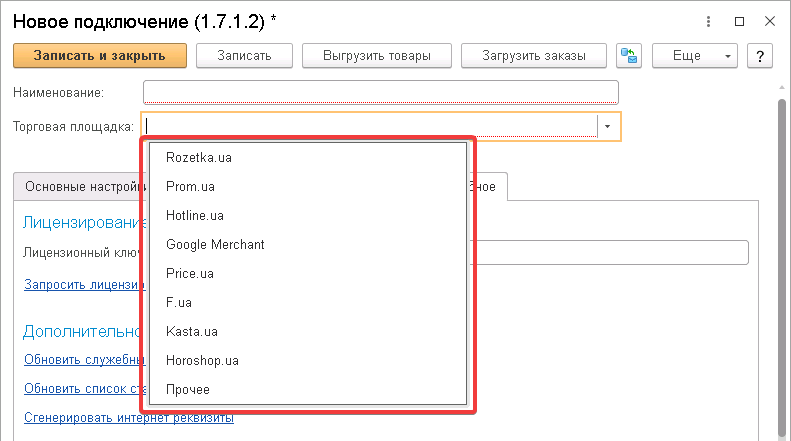Choose Kasta.ua marketplace entry

pos(192,331)
